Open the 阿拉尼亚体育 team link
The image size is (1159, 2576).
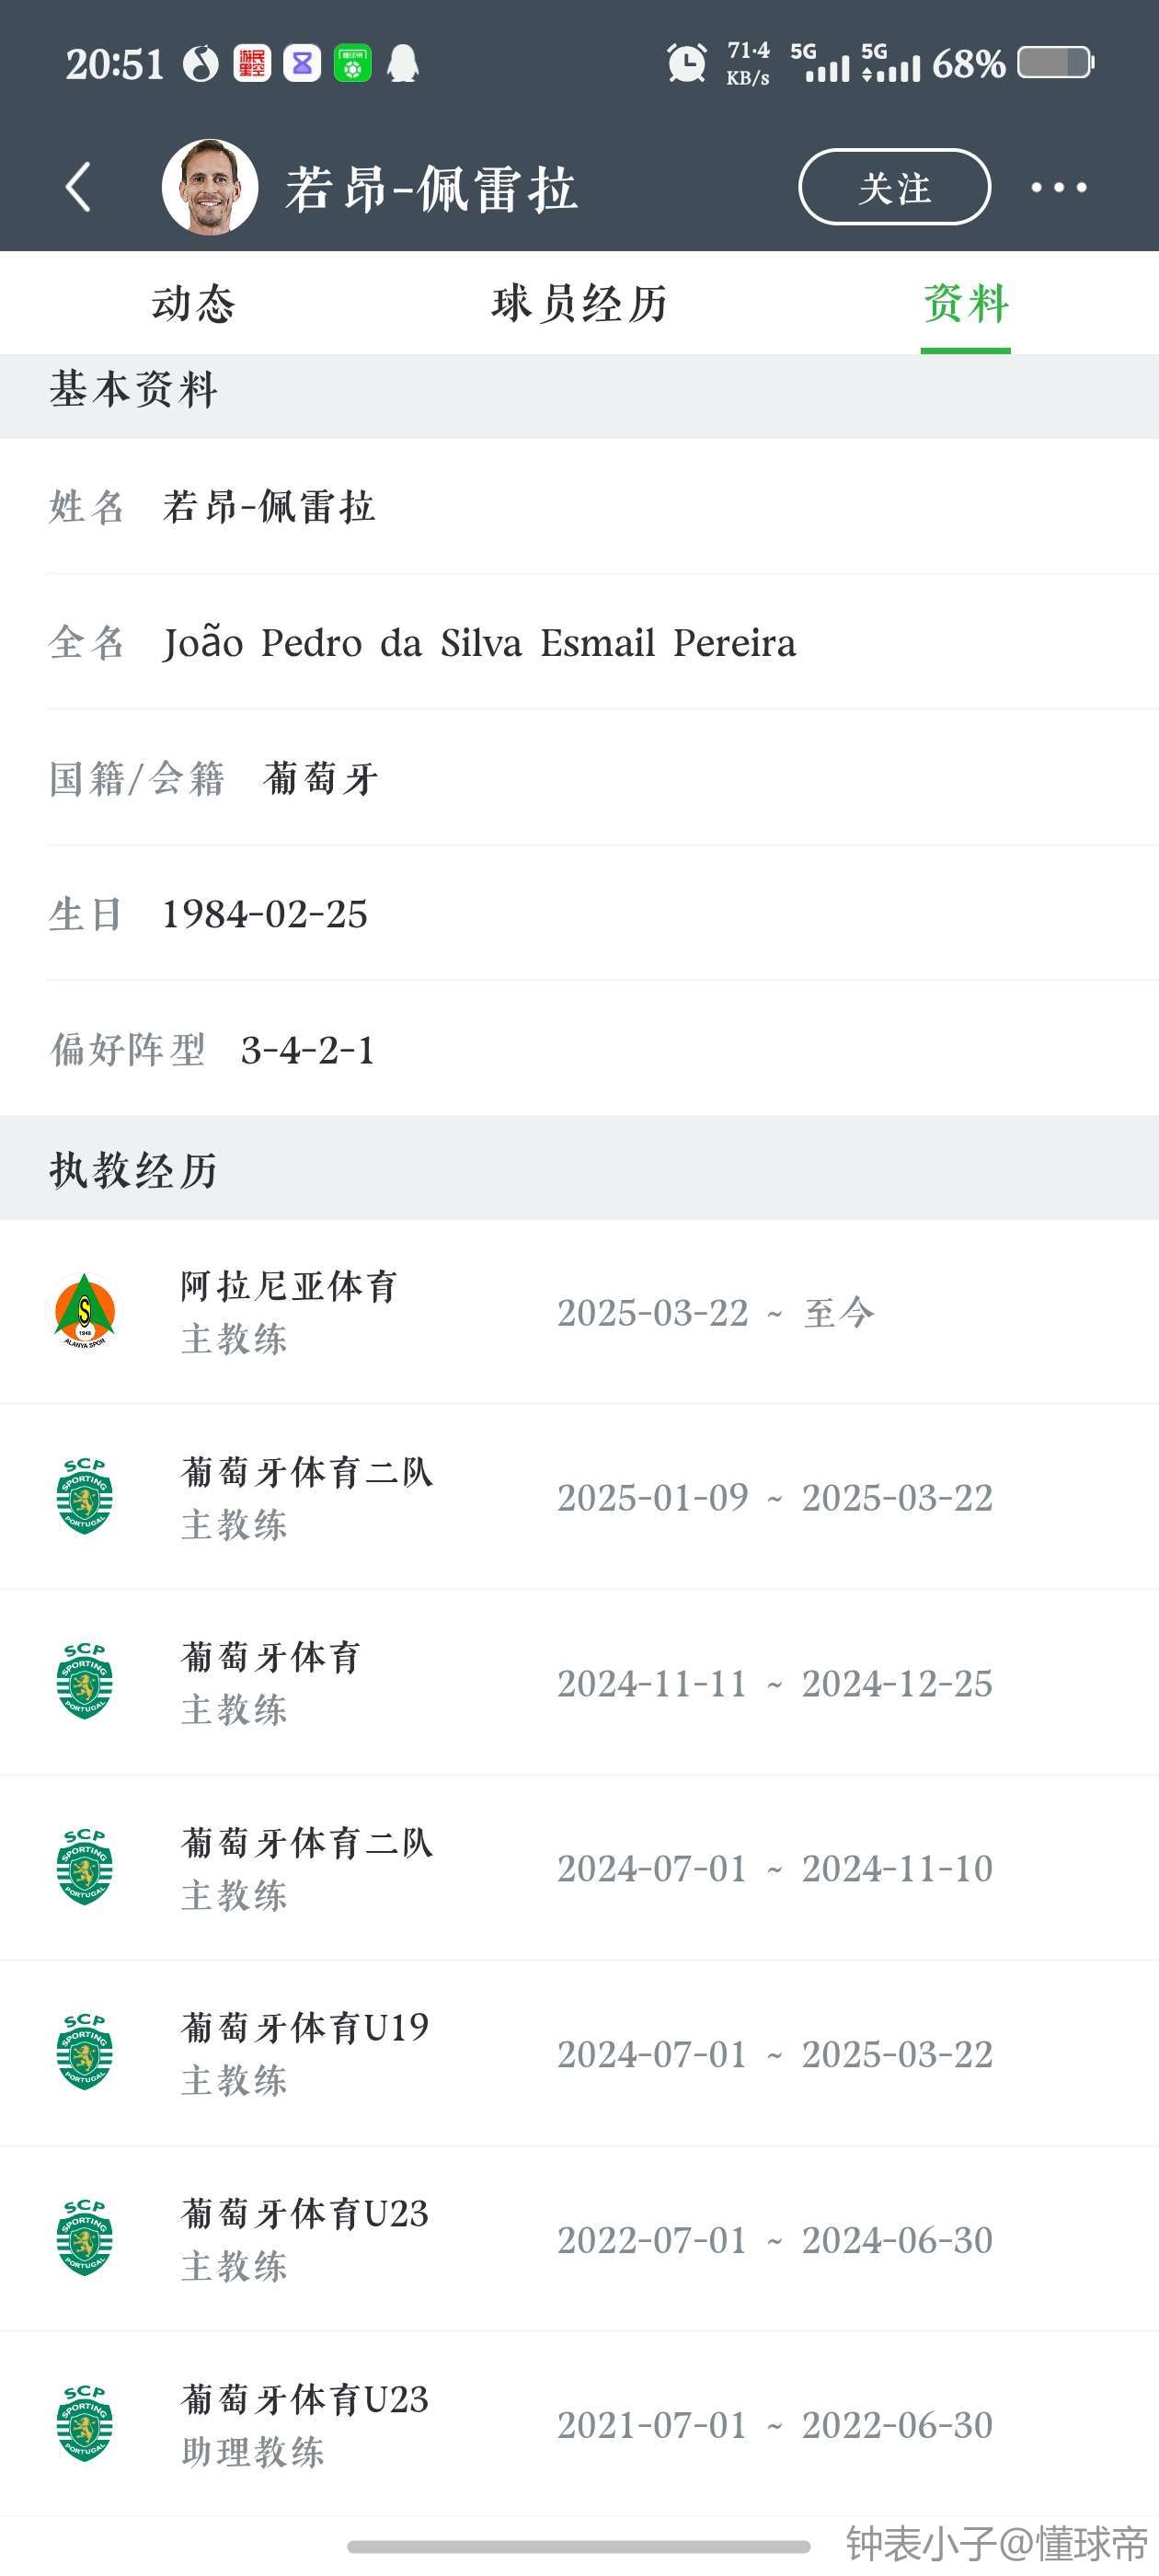click(289, 1286)
